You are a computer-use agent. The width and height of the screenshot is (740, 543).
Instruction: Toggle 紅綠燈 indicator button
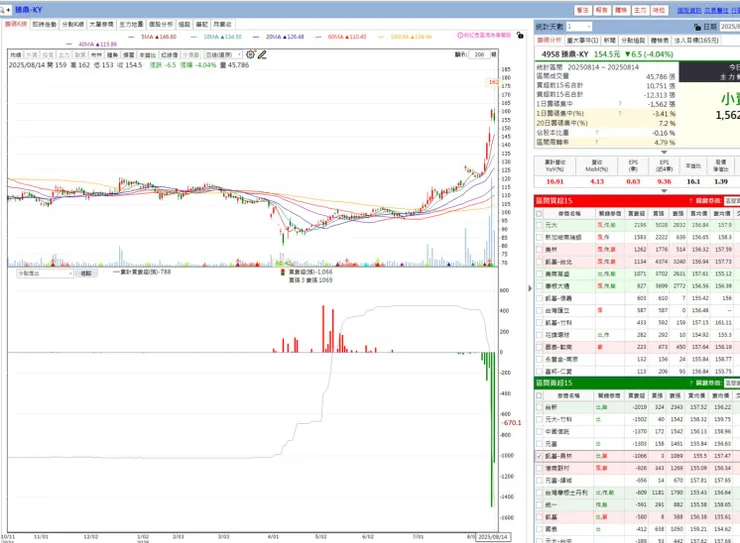(169, 55)
